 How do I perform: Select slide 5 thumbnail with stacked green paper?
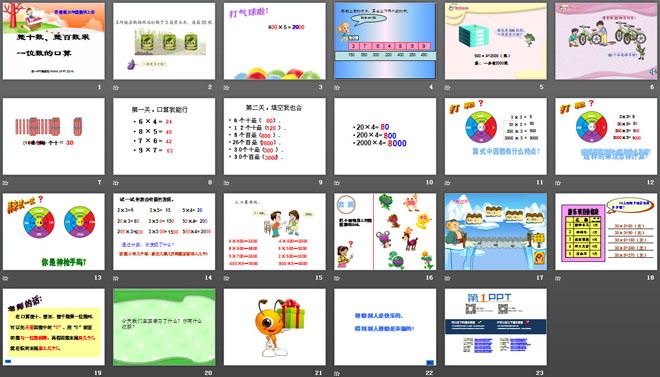pyautogui.click(x=496, y=41)
